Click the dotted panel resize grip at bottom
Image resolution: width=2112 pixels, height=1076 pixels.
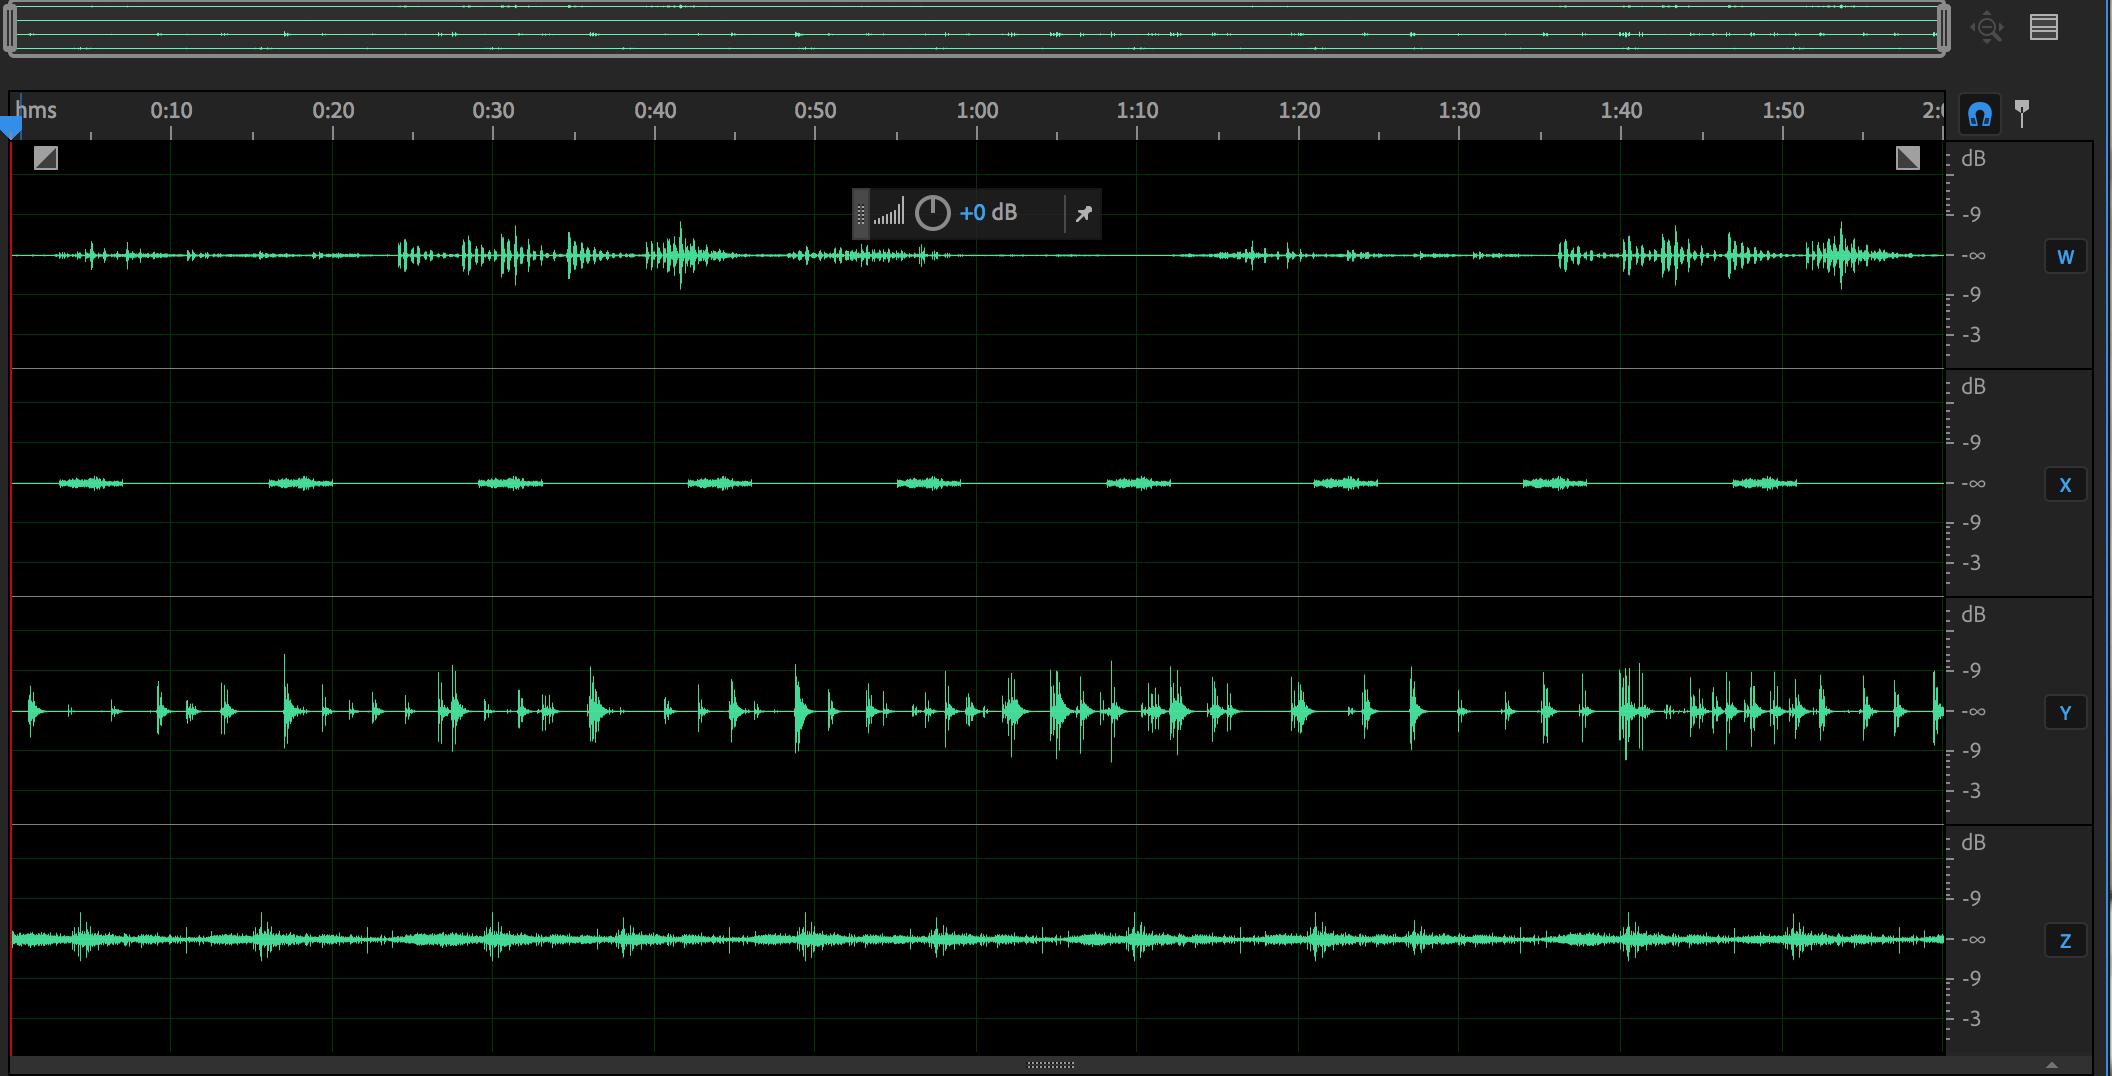1050,1065
